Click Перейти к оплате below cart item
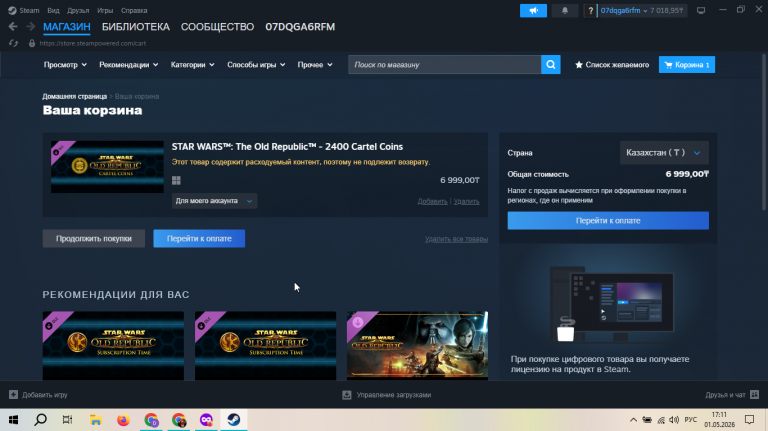Screen dimensions: 768x431 point(199,239)
